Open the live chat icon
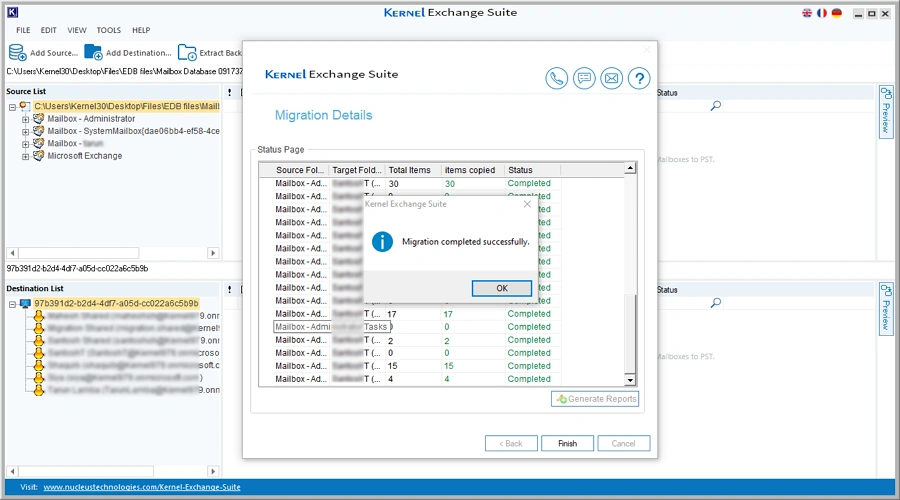 click(584, 79)
